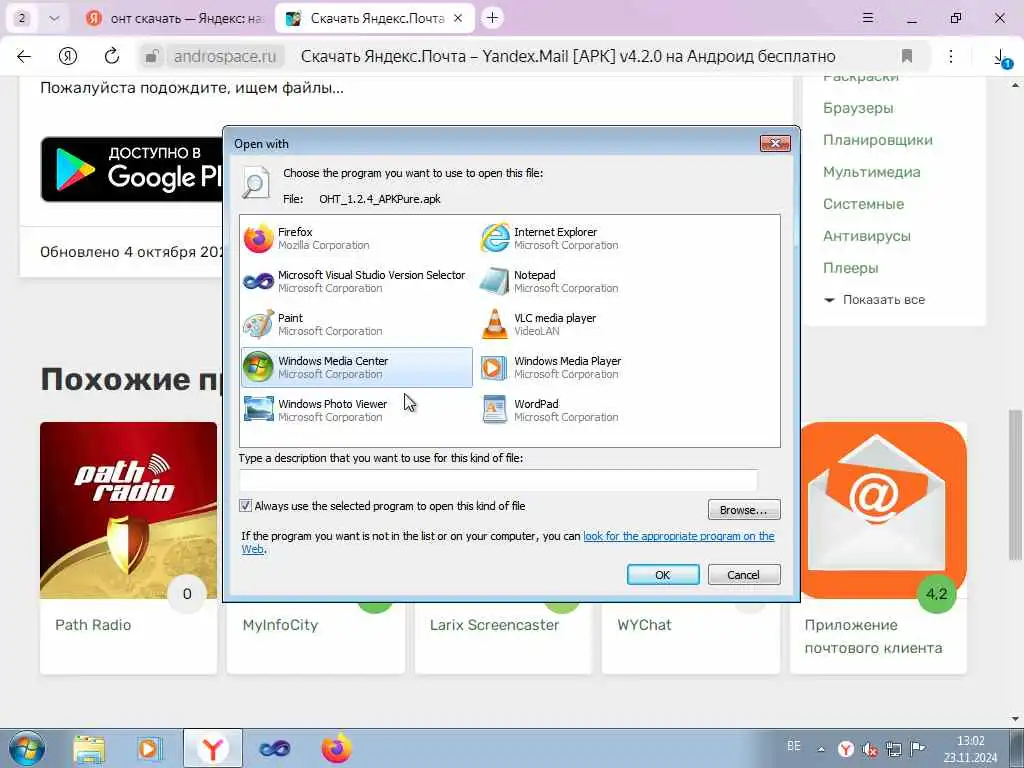Open the Браузеры category link
The height and width of the screenshot is (768, 1024).
[x=858, y=108]
